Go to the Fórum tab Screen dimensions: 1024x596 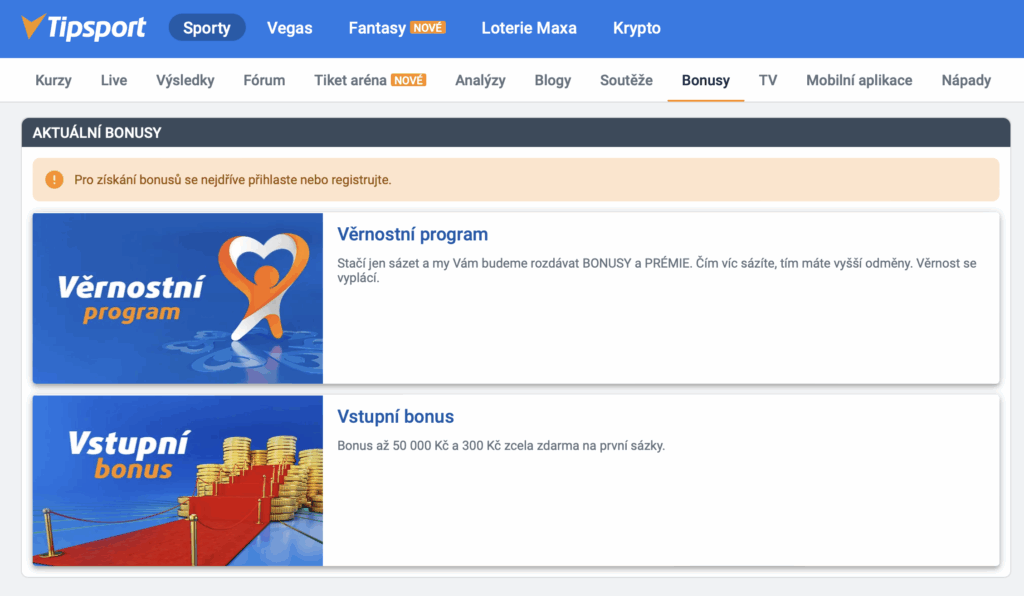coord(263,80)
